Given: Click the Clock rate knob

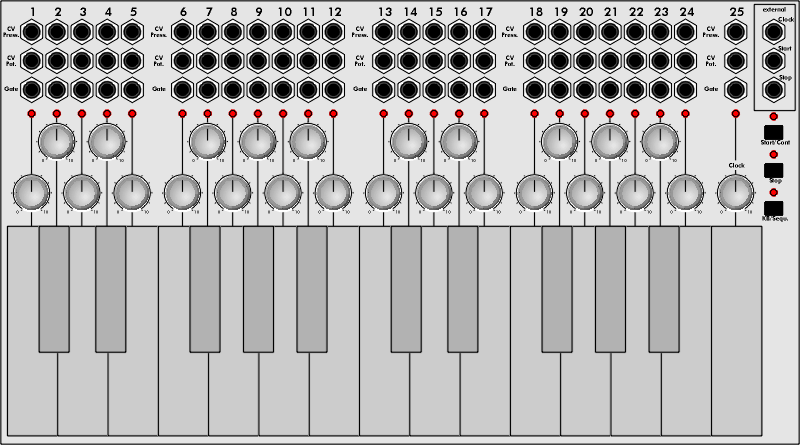Looking at the screenshot, I should point(736,190).
